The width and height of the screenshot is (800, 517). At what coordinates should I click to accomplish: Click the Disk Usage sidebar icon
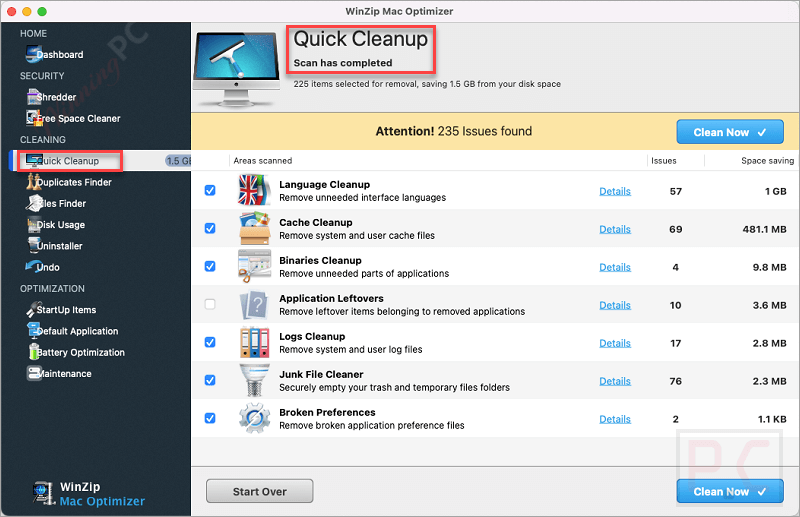point(32,225)
